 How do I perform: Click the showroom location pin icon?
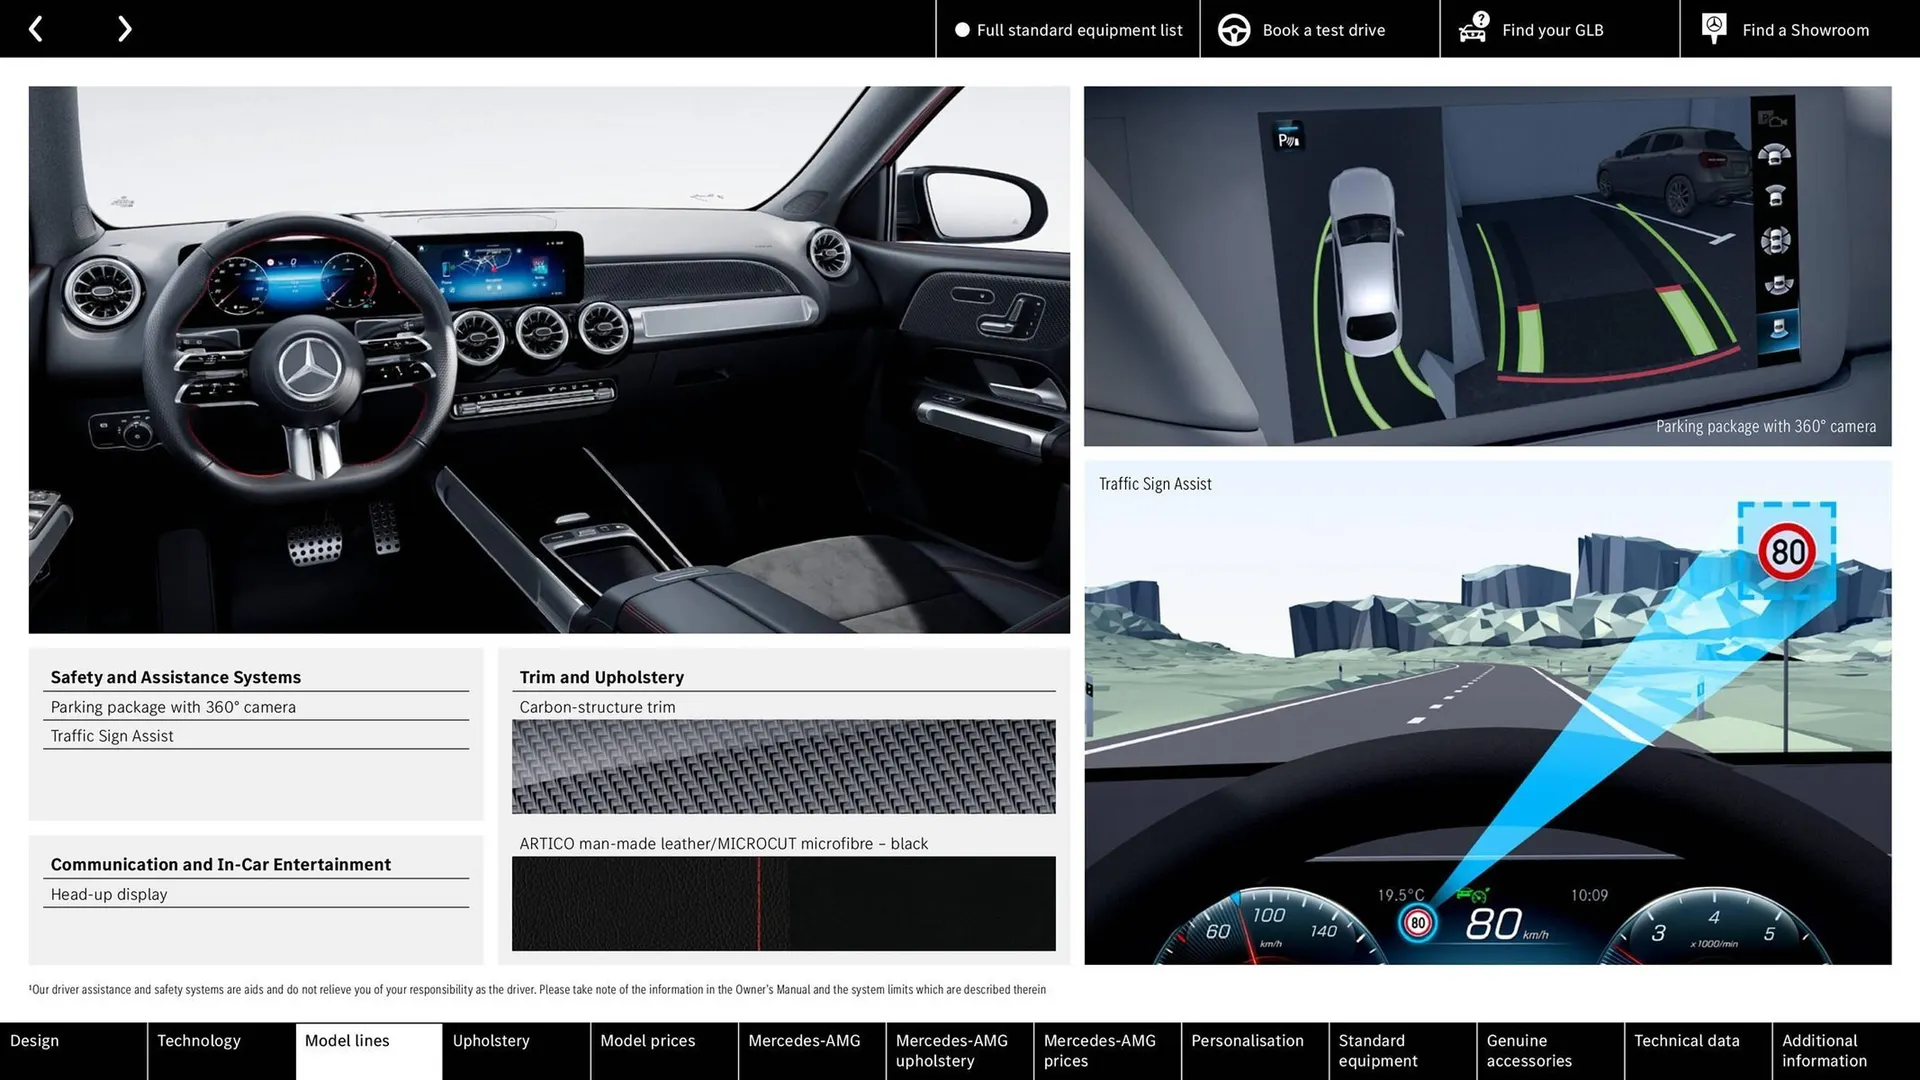tap(1713, 28)
